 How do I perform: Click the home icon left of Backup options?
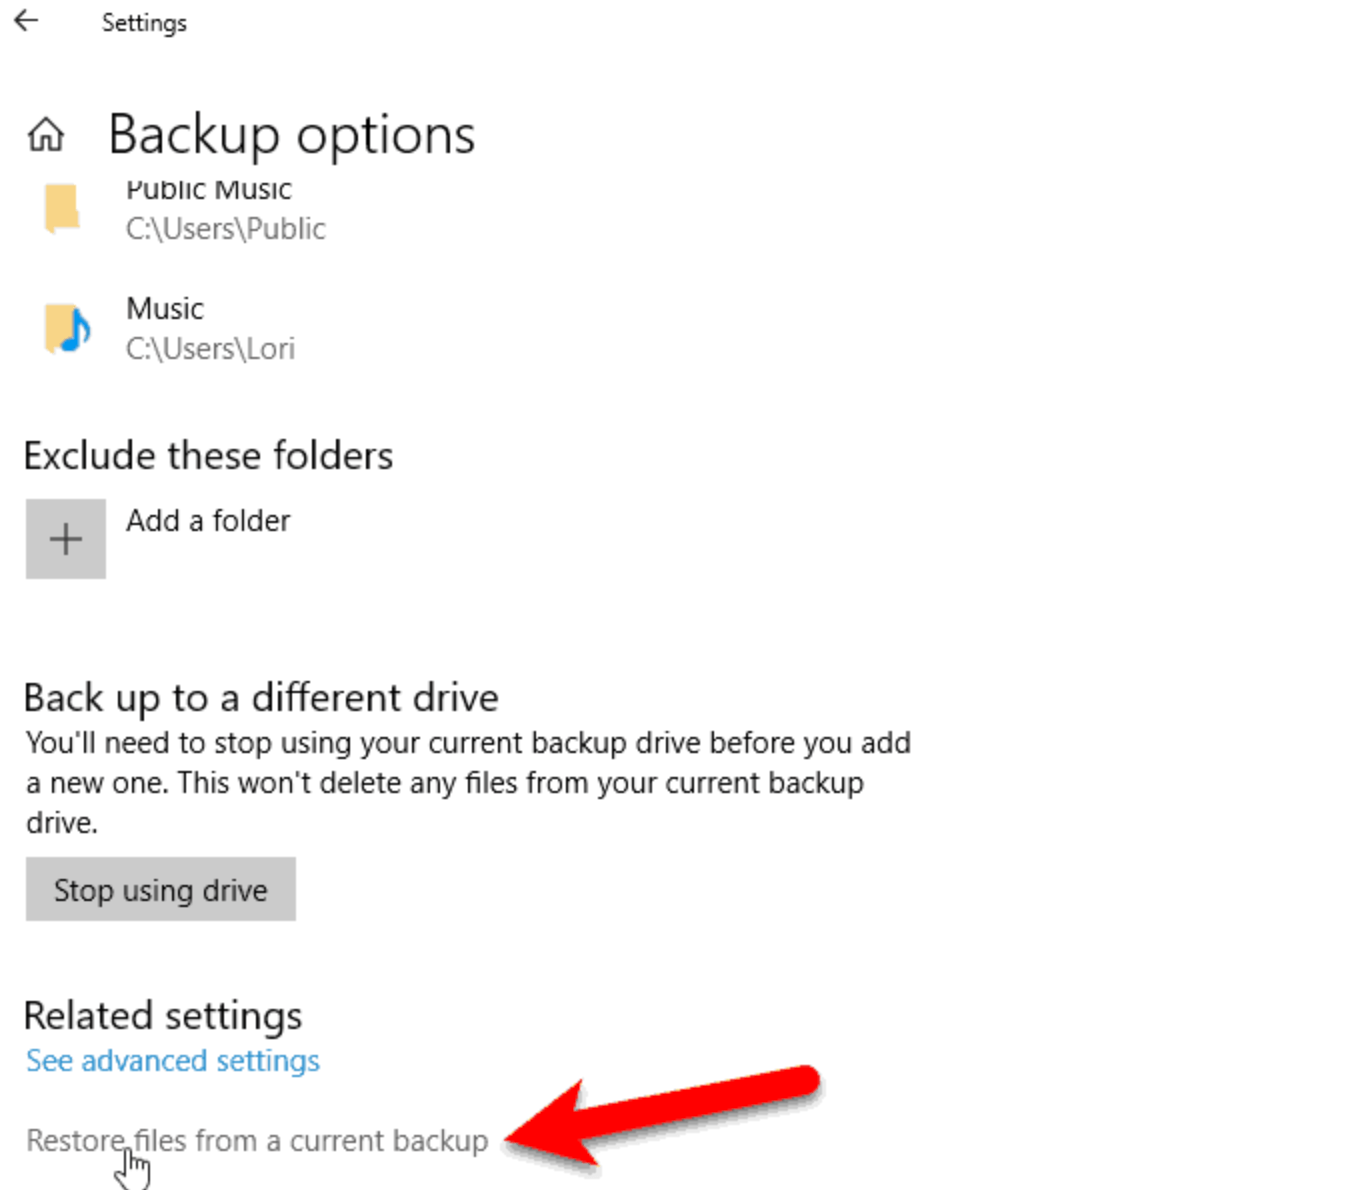click(45, 135)
